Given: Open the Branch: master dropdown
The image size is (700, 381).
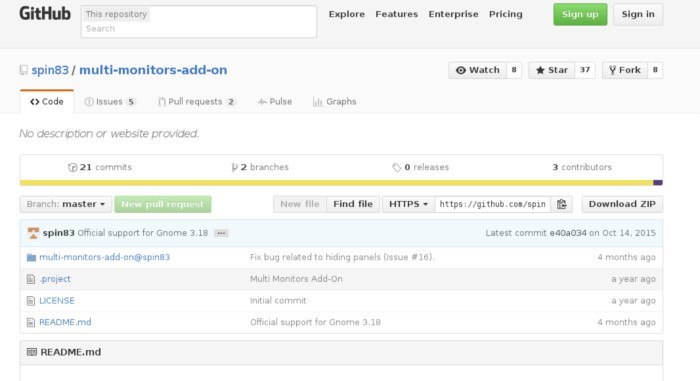Looking at the screenshot, I should pyautogui.click(x=66, y=204).
